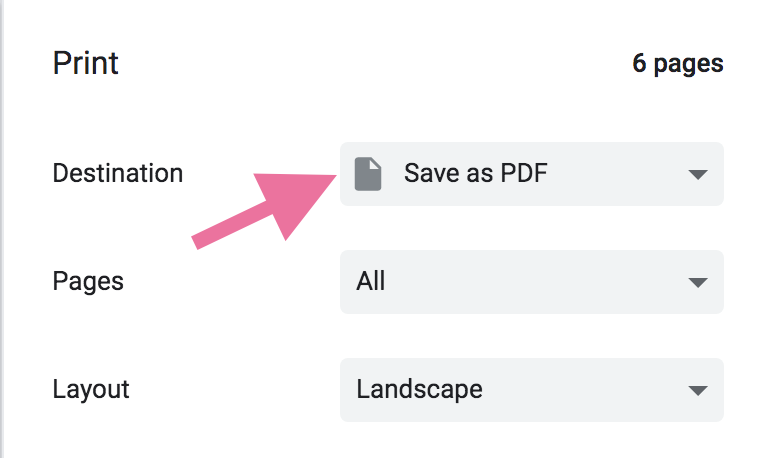Click the Destination dropdown caret arrow

coord(698,175)
